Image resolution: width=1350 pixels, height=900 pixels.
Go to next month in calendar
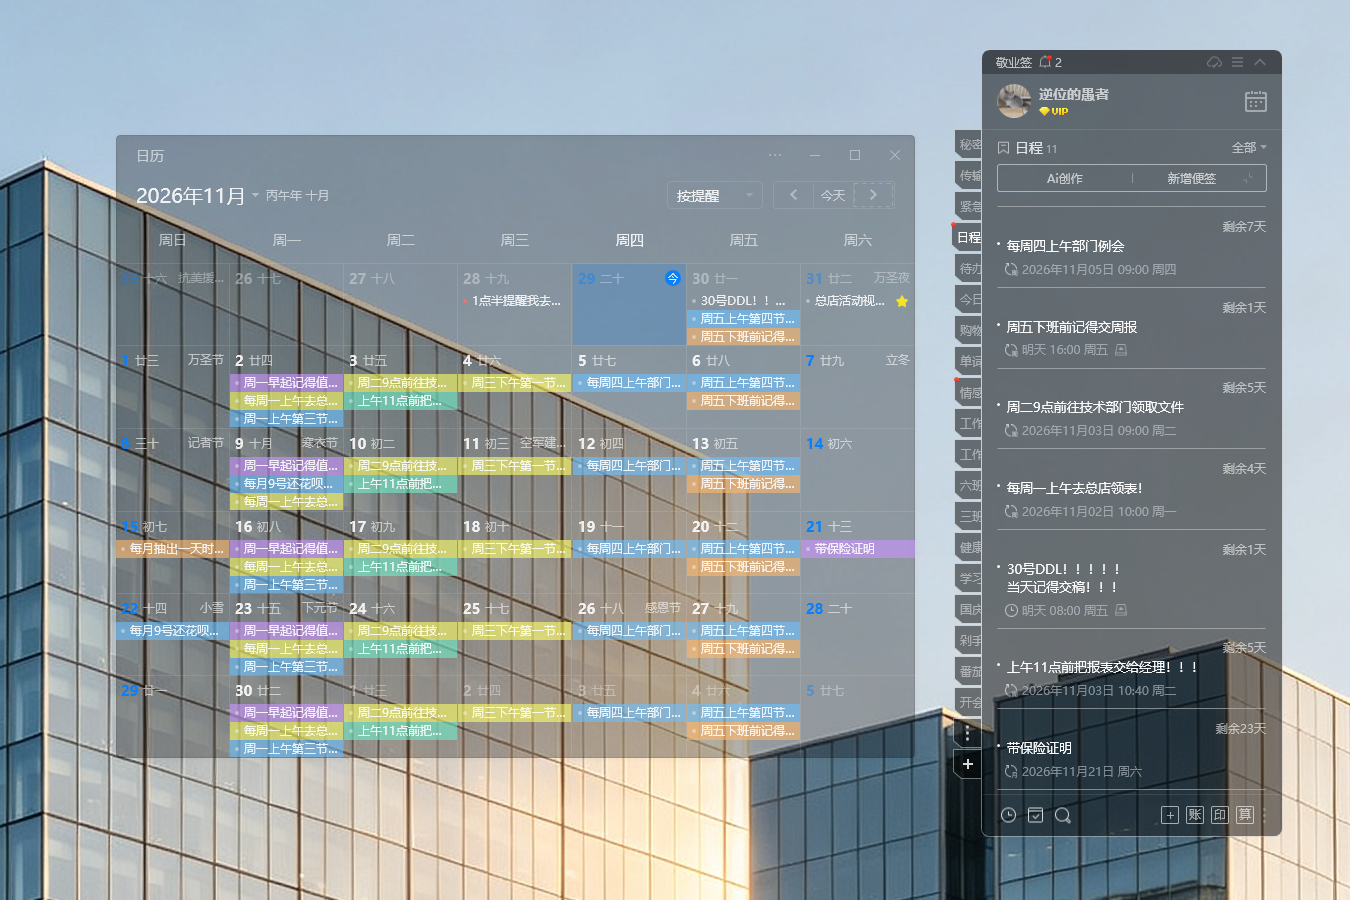point(873,195)
